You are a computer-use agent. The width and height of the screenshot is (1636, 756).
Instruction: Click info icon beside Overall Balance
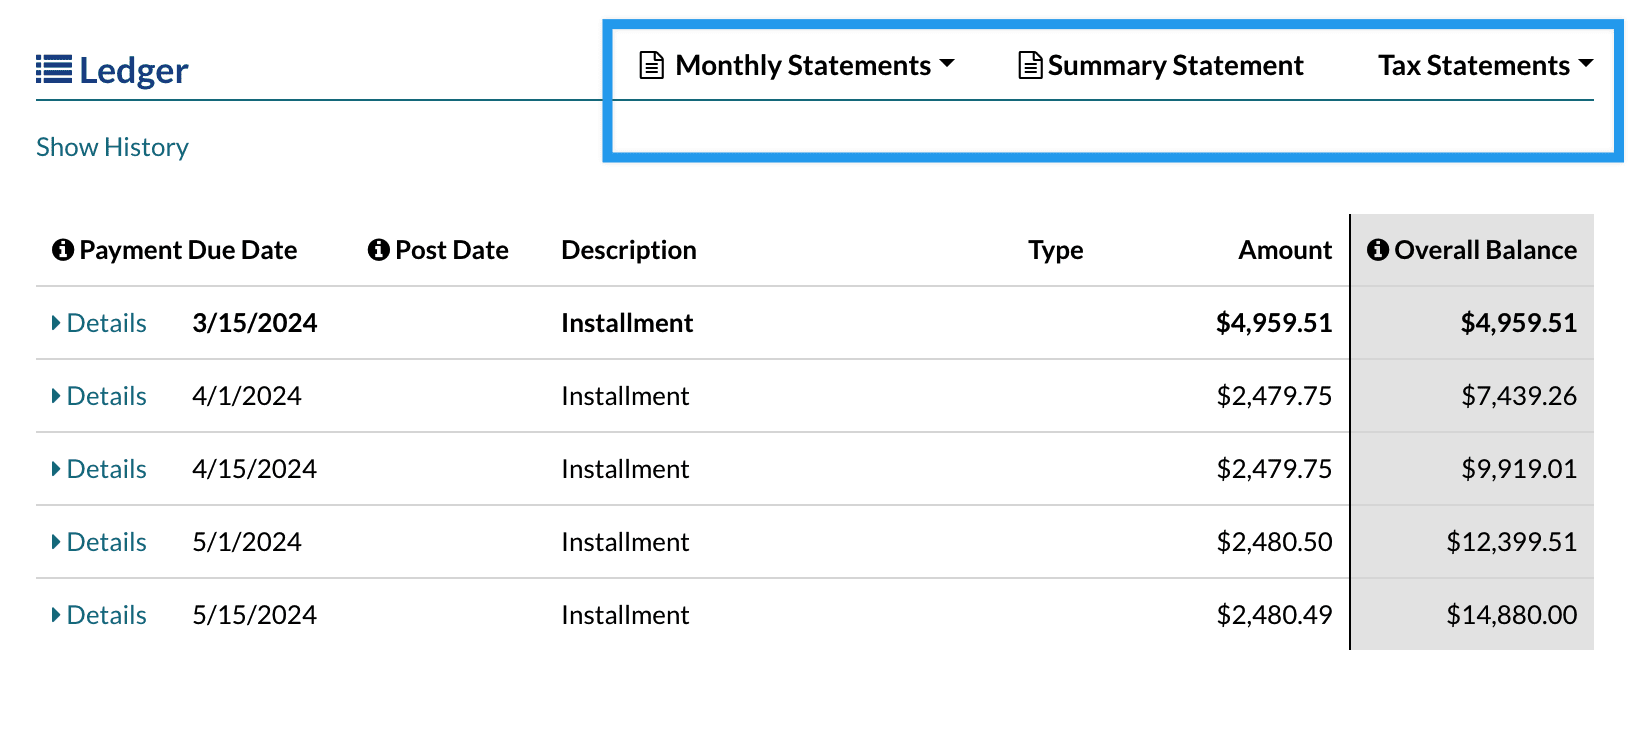(1378, 250)
